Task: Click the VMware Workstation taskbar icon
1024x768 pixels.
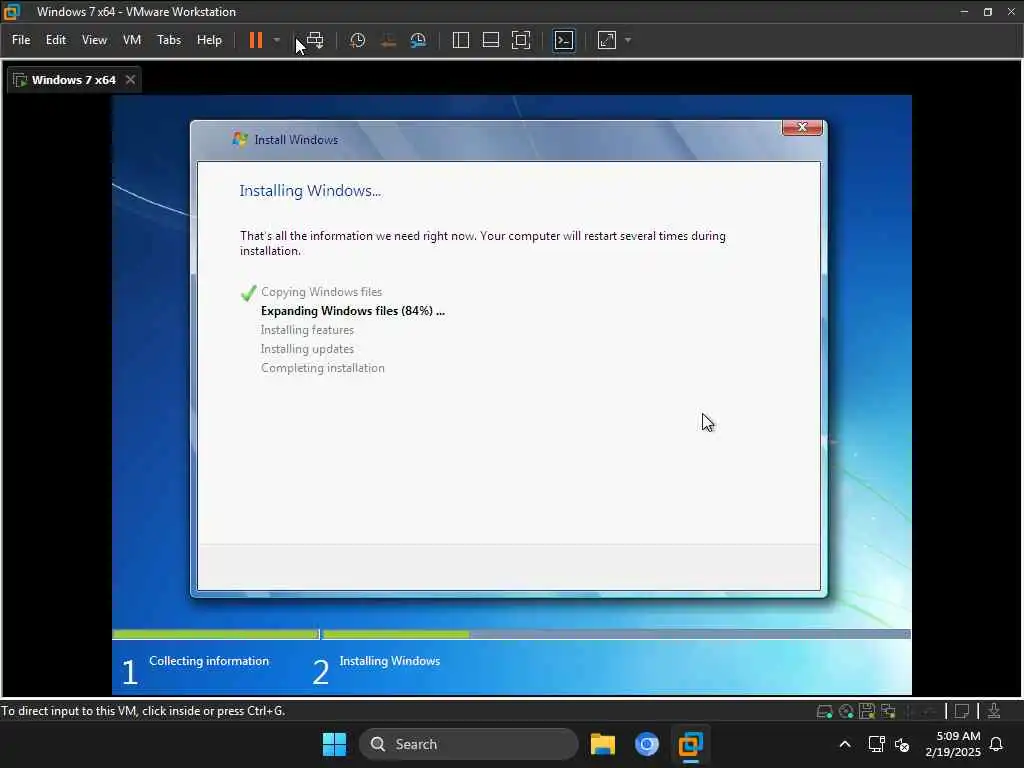Action: (x=690, y=744)
